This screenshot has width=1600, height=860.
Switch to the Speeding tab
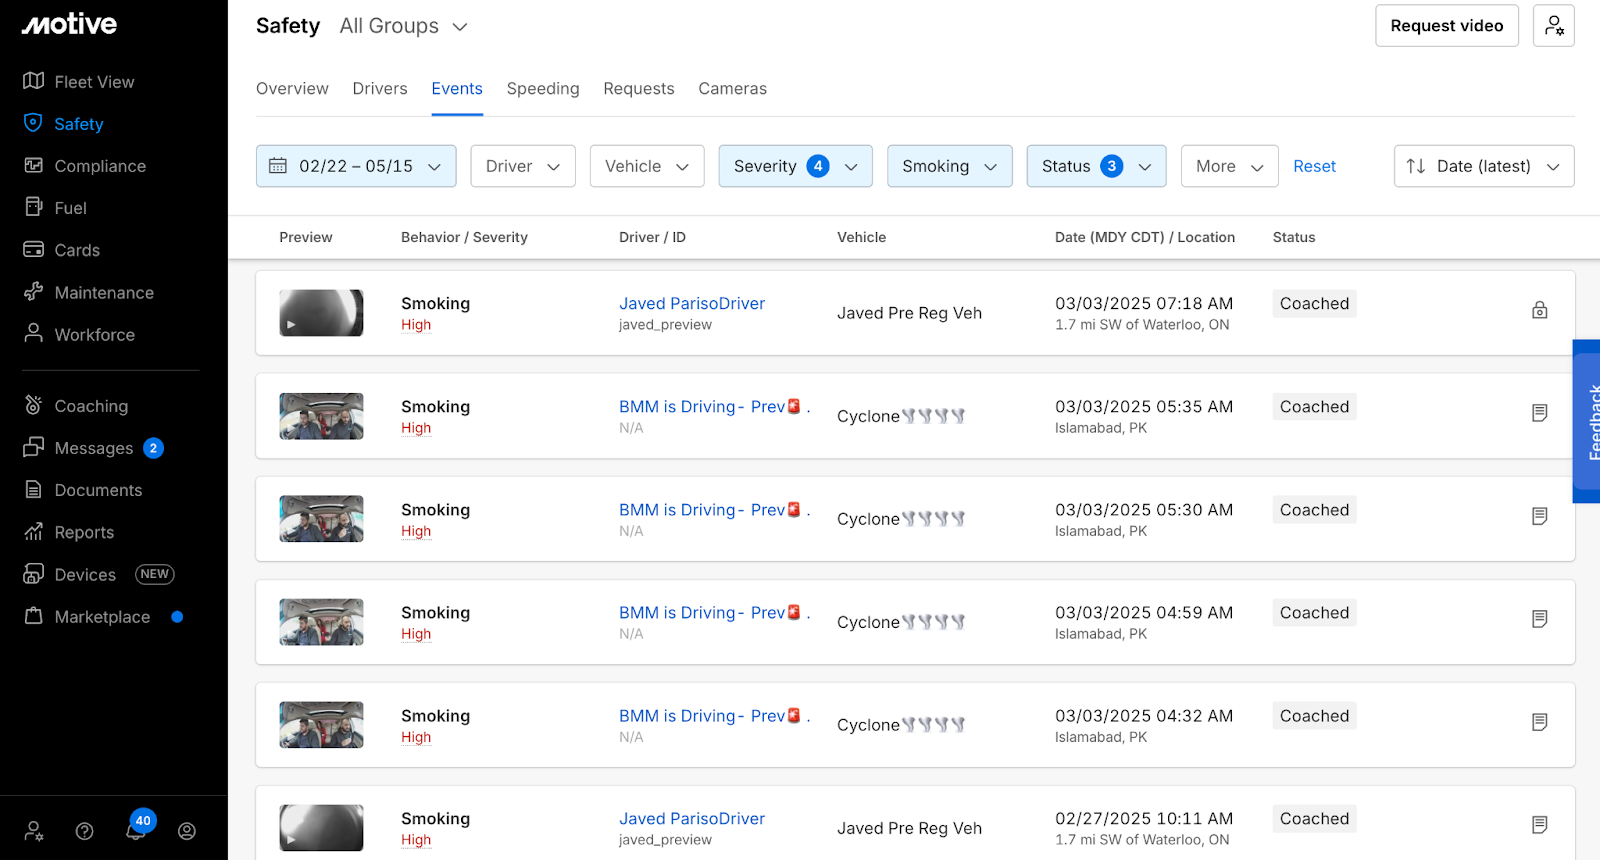pyautogui.click(x=543, y=89)
